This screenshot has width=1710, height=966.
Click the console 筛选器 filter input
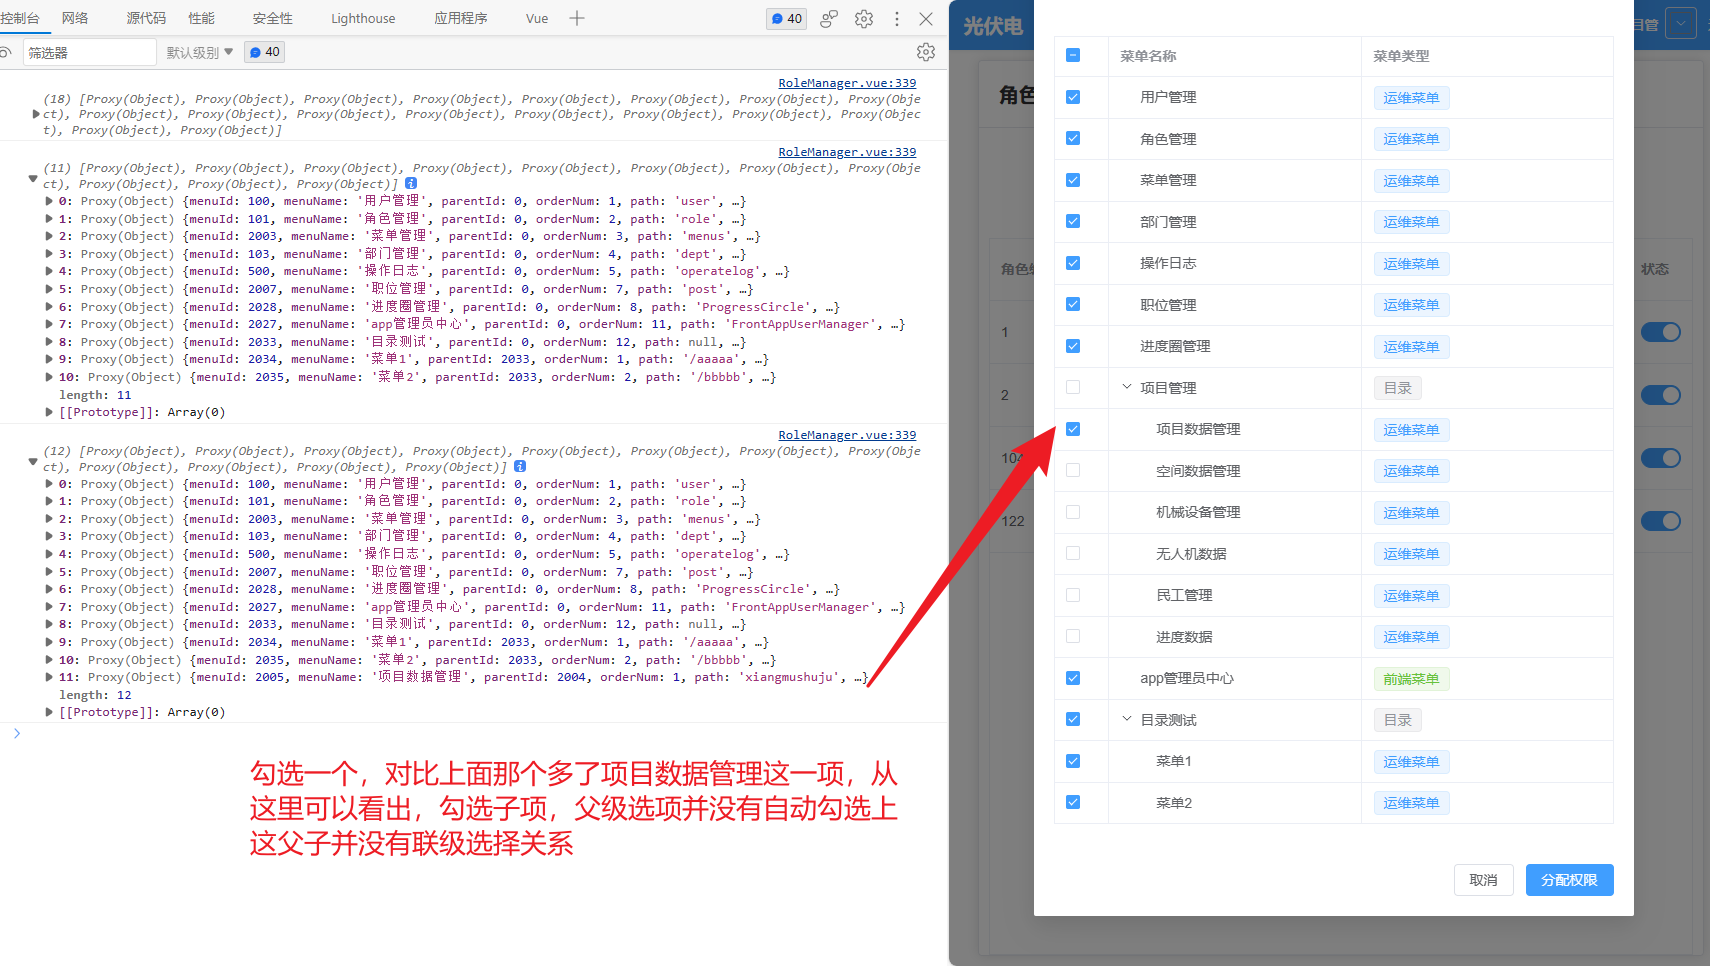pyautogui.click(x=90, y=52)
